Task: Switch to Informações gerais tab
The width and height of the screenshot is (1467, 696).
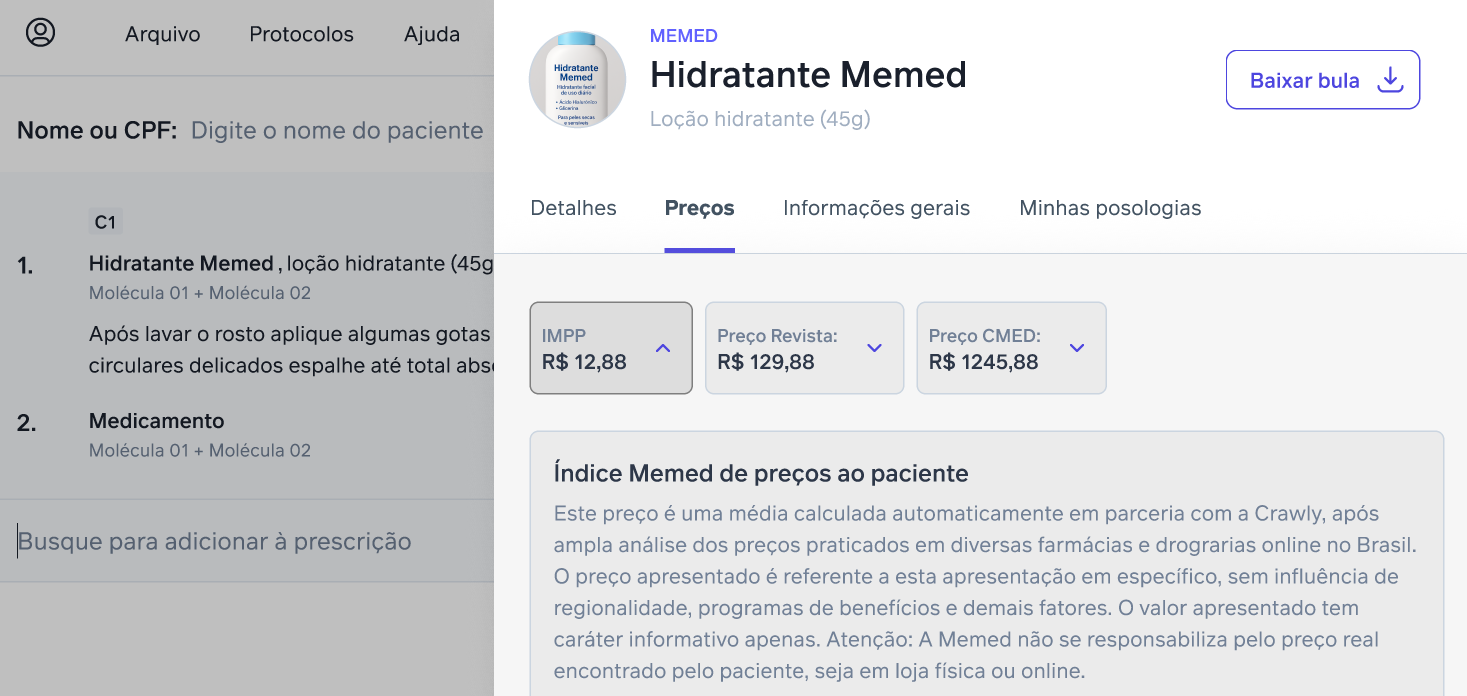Action: coord(877,208)
